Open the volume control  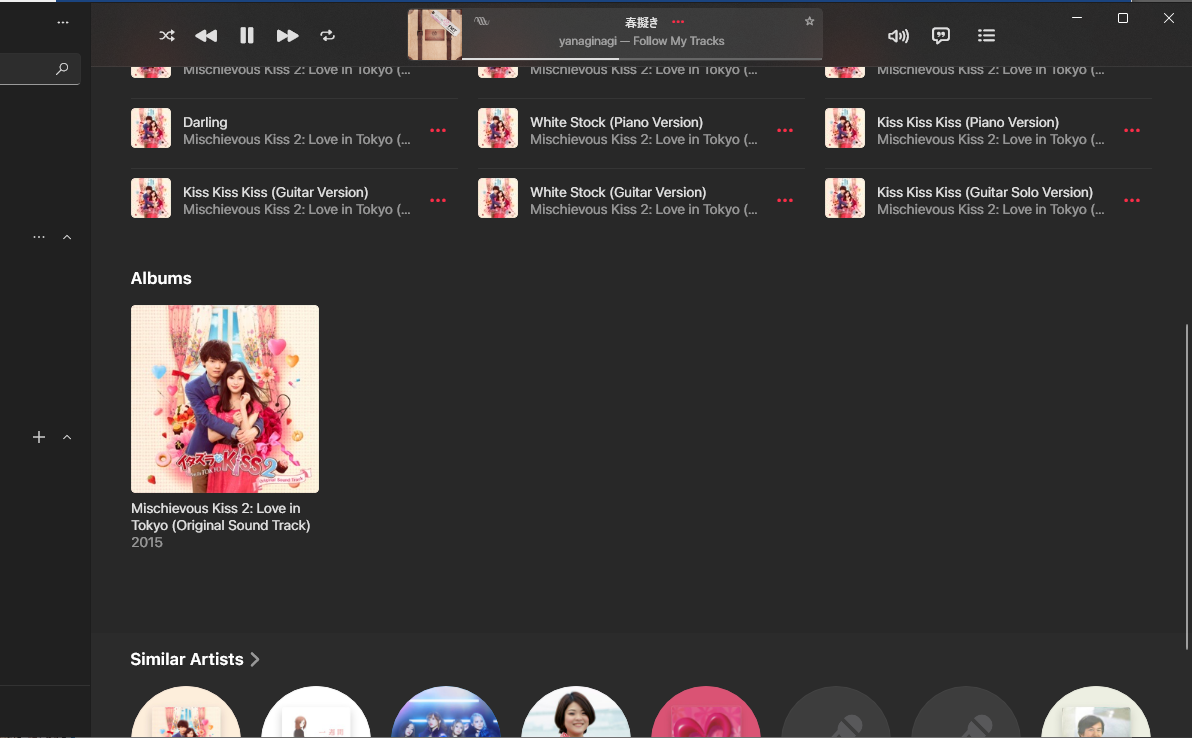[898, 36]
